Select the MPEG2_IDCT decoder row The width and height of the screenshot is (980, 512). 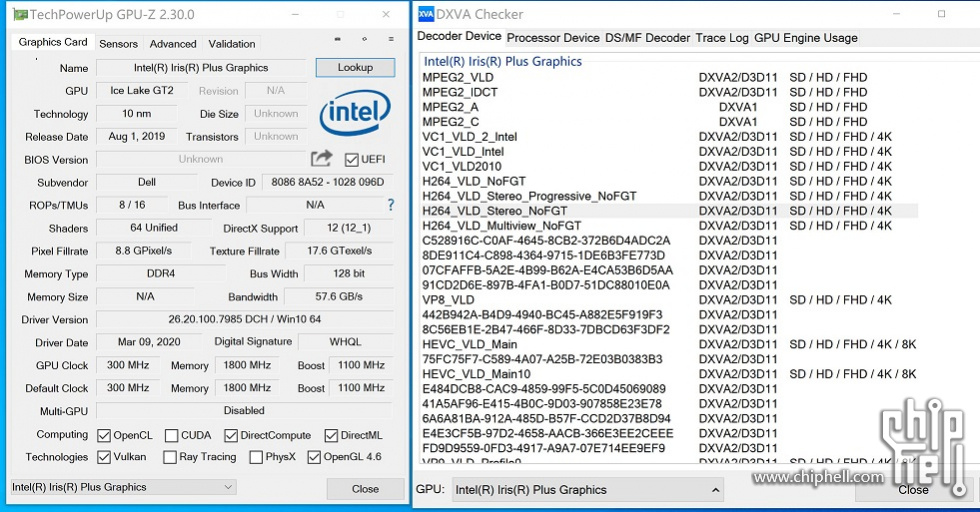(669, 93)
